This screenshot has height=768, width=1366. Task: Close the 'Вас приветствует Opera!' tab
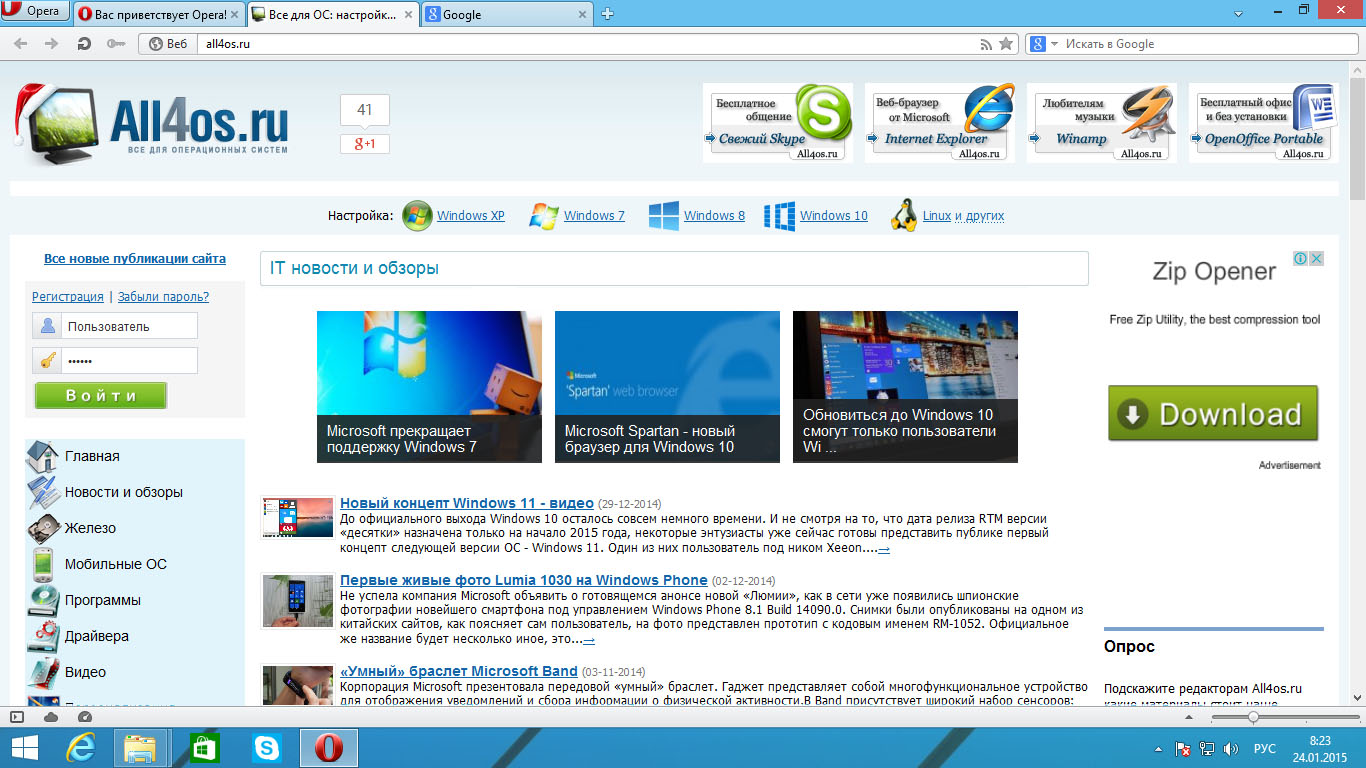tap(235, 14)
